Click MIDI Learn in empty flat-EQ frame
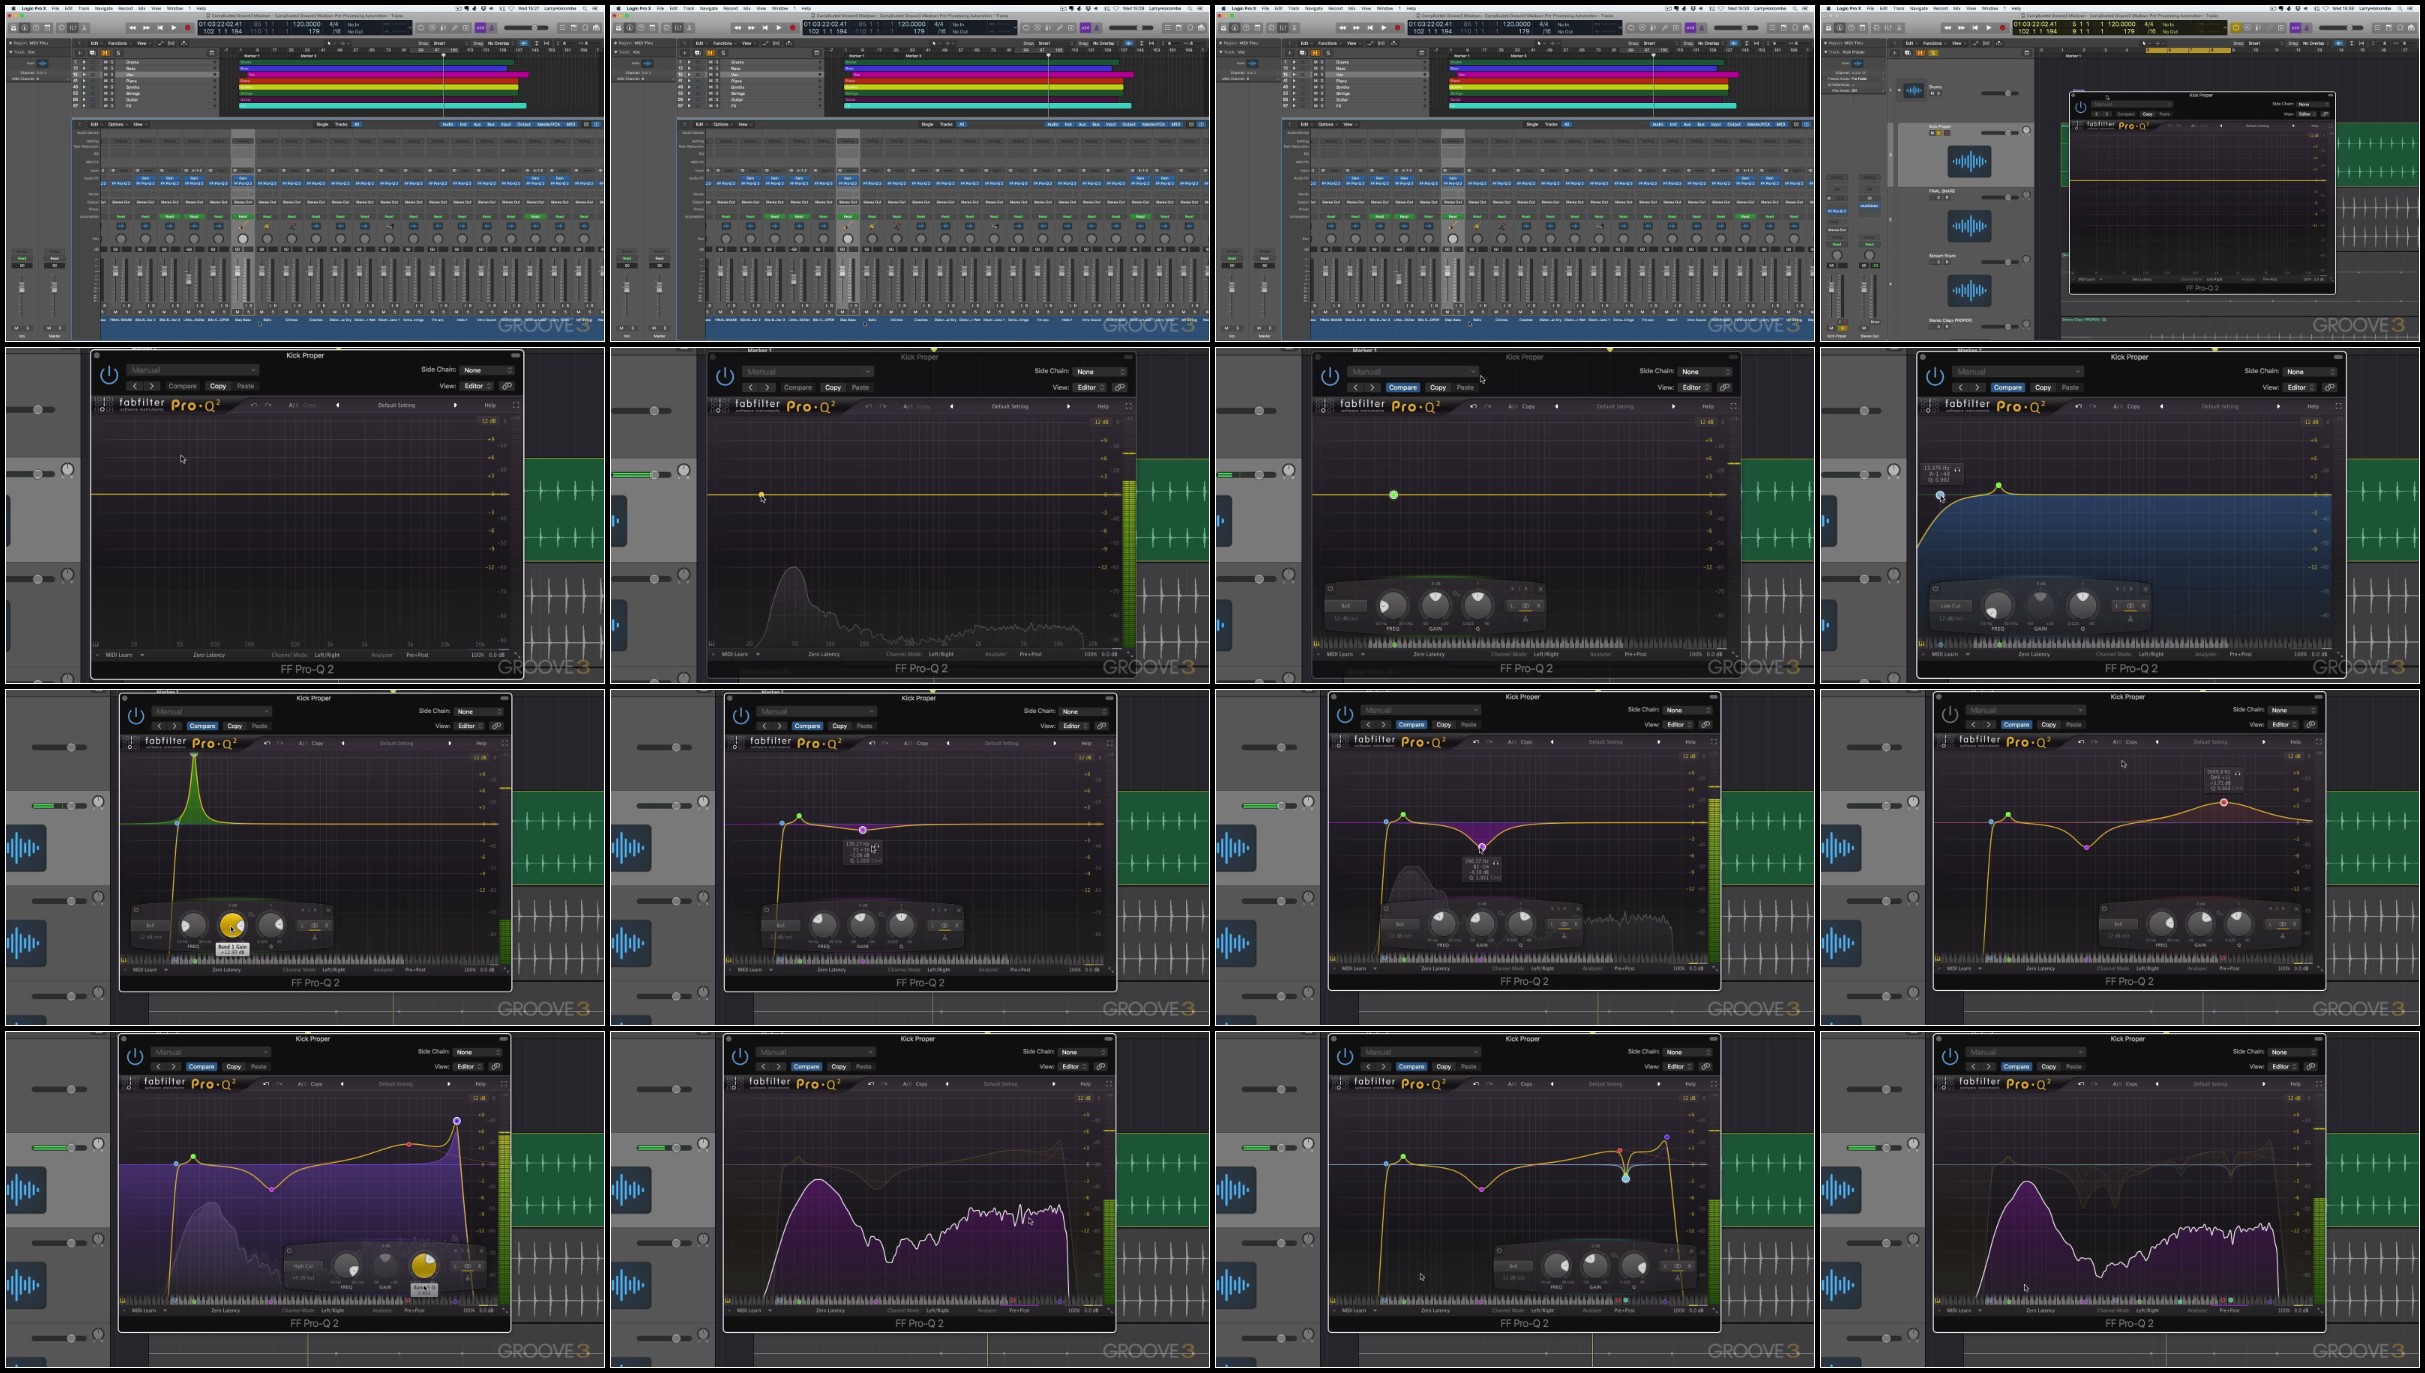The width and height of the screenshot is (2425, 1373). 119,655
